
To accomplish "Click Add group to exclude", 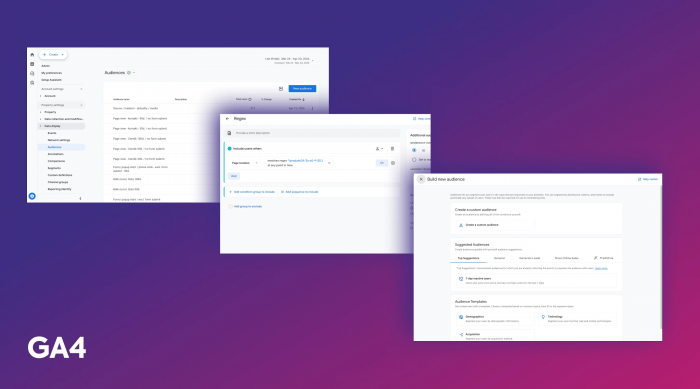I will pos(246,206).
